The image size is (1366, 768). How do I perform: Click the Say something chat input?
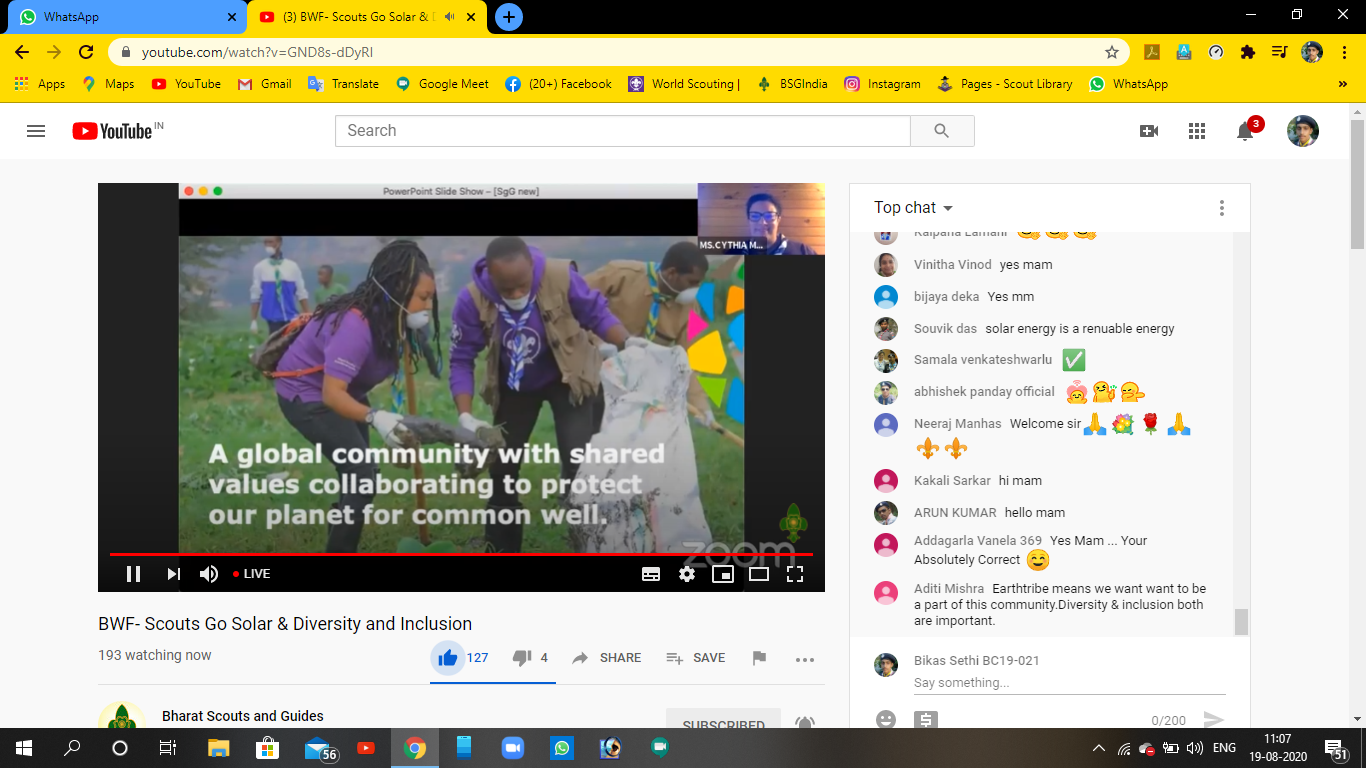(x=1068, y=683)
